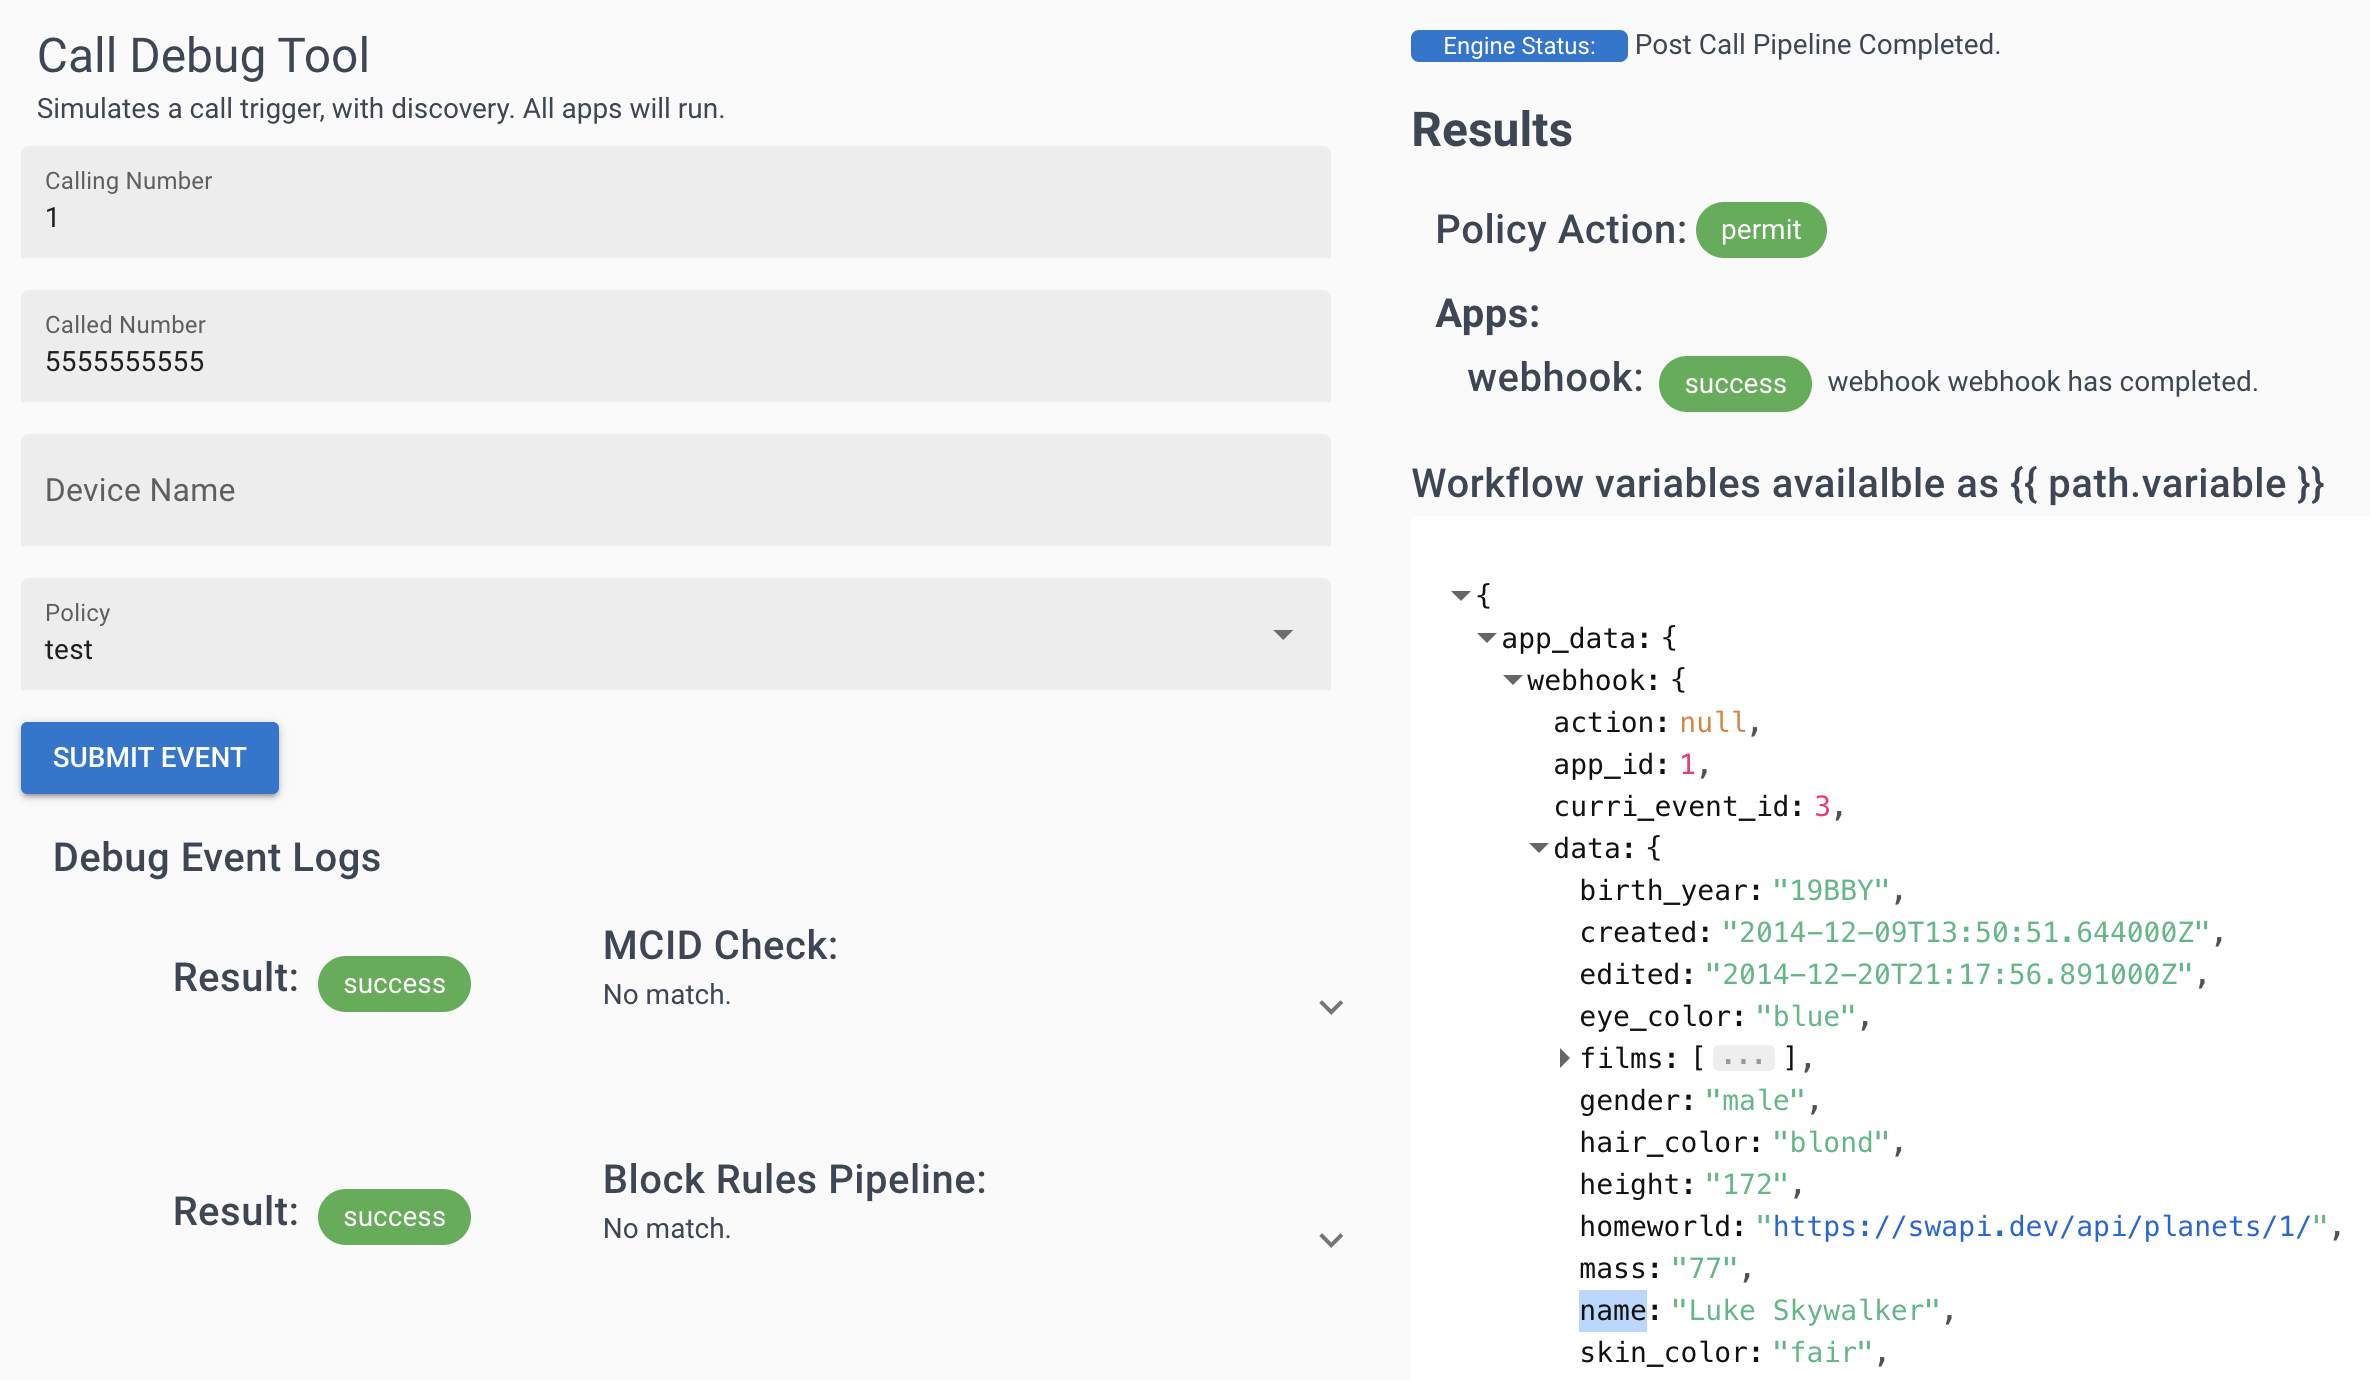Collapse the webhook object in the JSON tree
Screen dimensions: 2370x1380
[x=1512, y=679]
